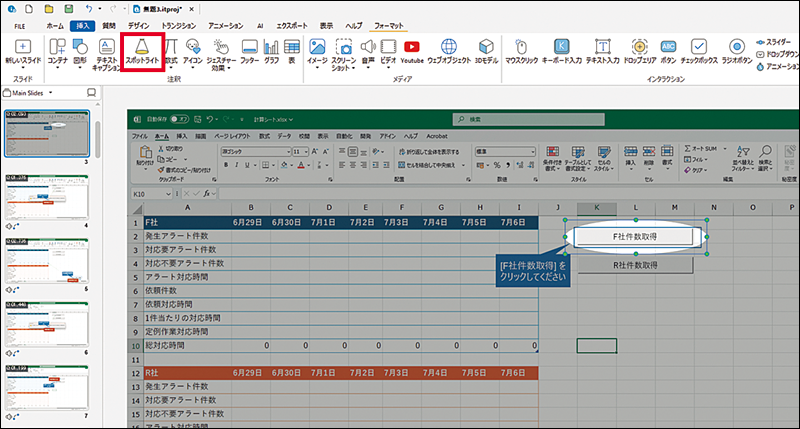Select slide 4 thumbnail in panel
Image resolution: width=800 pixels, height=429 pixels.
coord(45,198)
